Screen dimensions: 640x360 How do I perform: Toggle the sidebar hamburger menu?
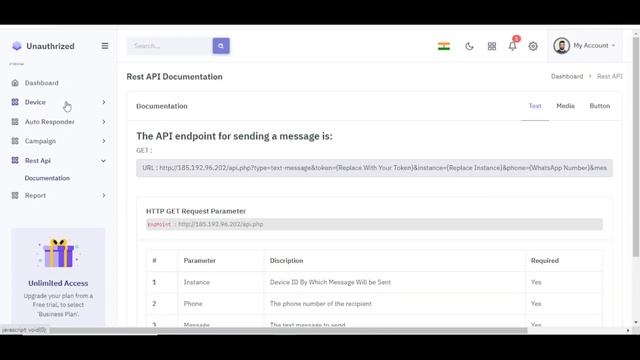click(105, 46)
